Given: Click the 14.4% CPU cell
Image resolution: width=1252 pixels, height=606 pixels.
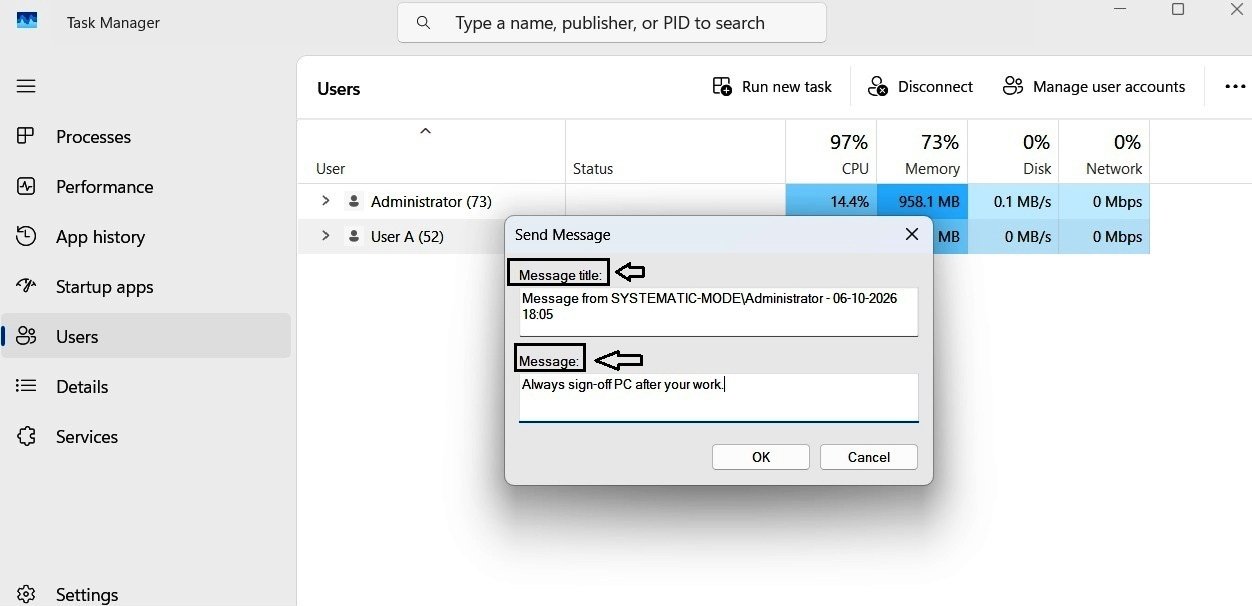Looking at the screenshot, I should point(831,202).
